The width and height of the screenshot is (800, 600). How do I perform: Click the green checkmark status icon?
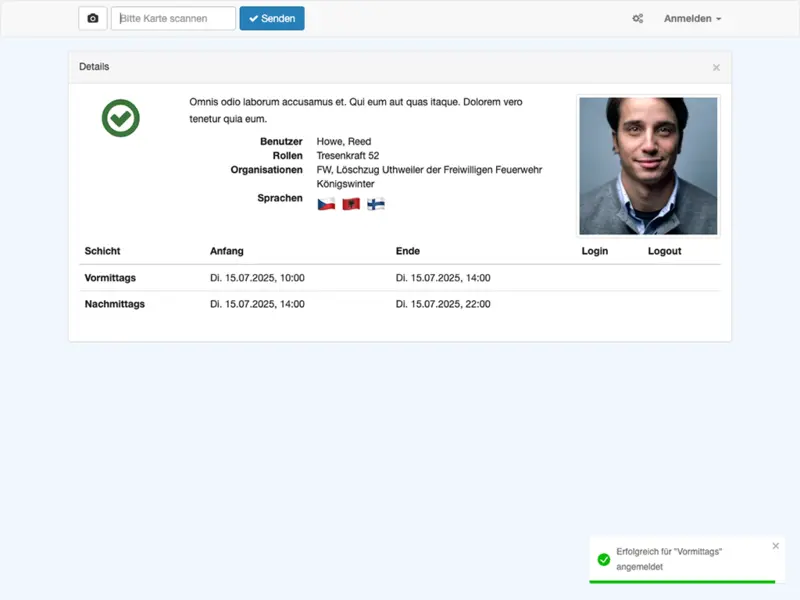[x=120, y=118]
